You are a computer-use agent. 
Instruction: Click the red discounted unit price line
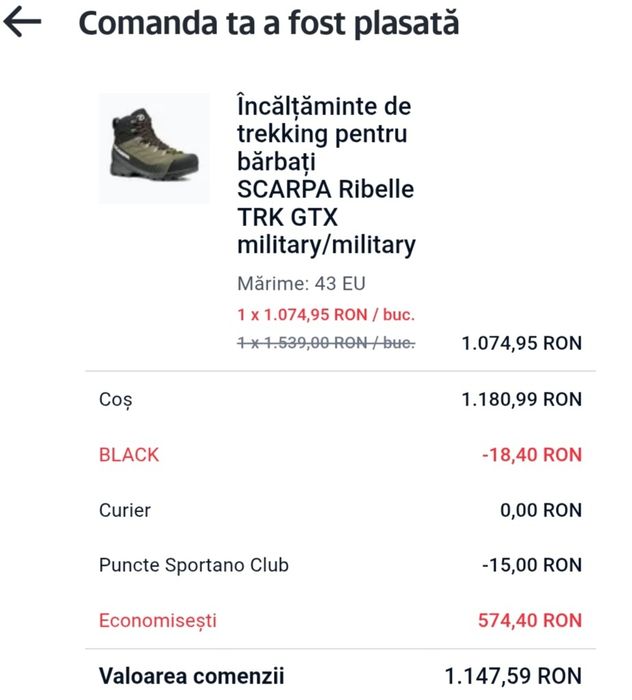326,314
